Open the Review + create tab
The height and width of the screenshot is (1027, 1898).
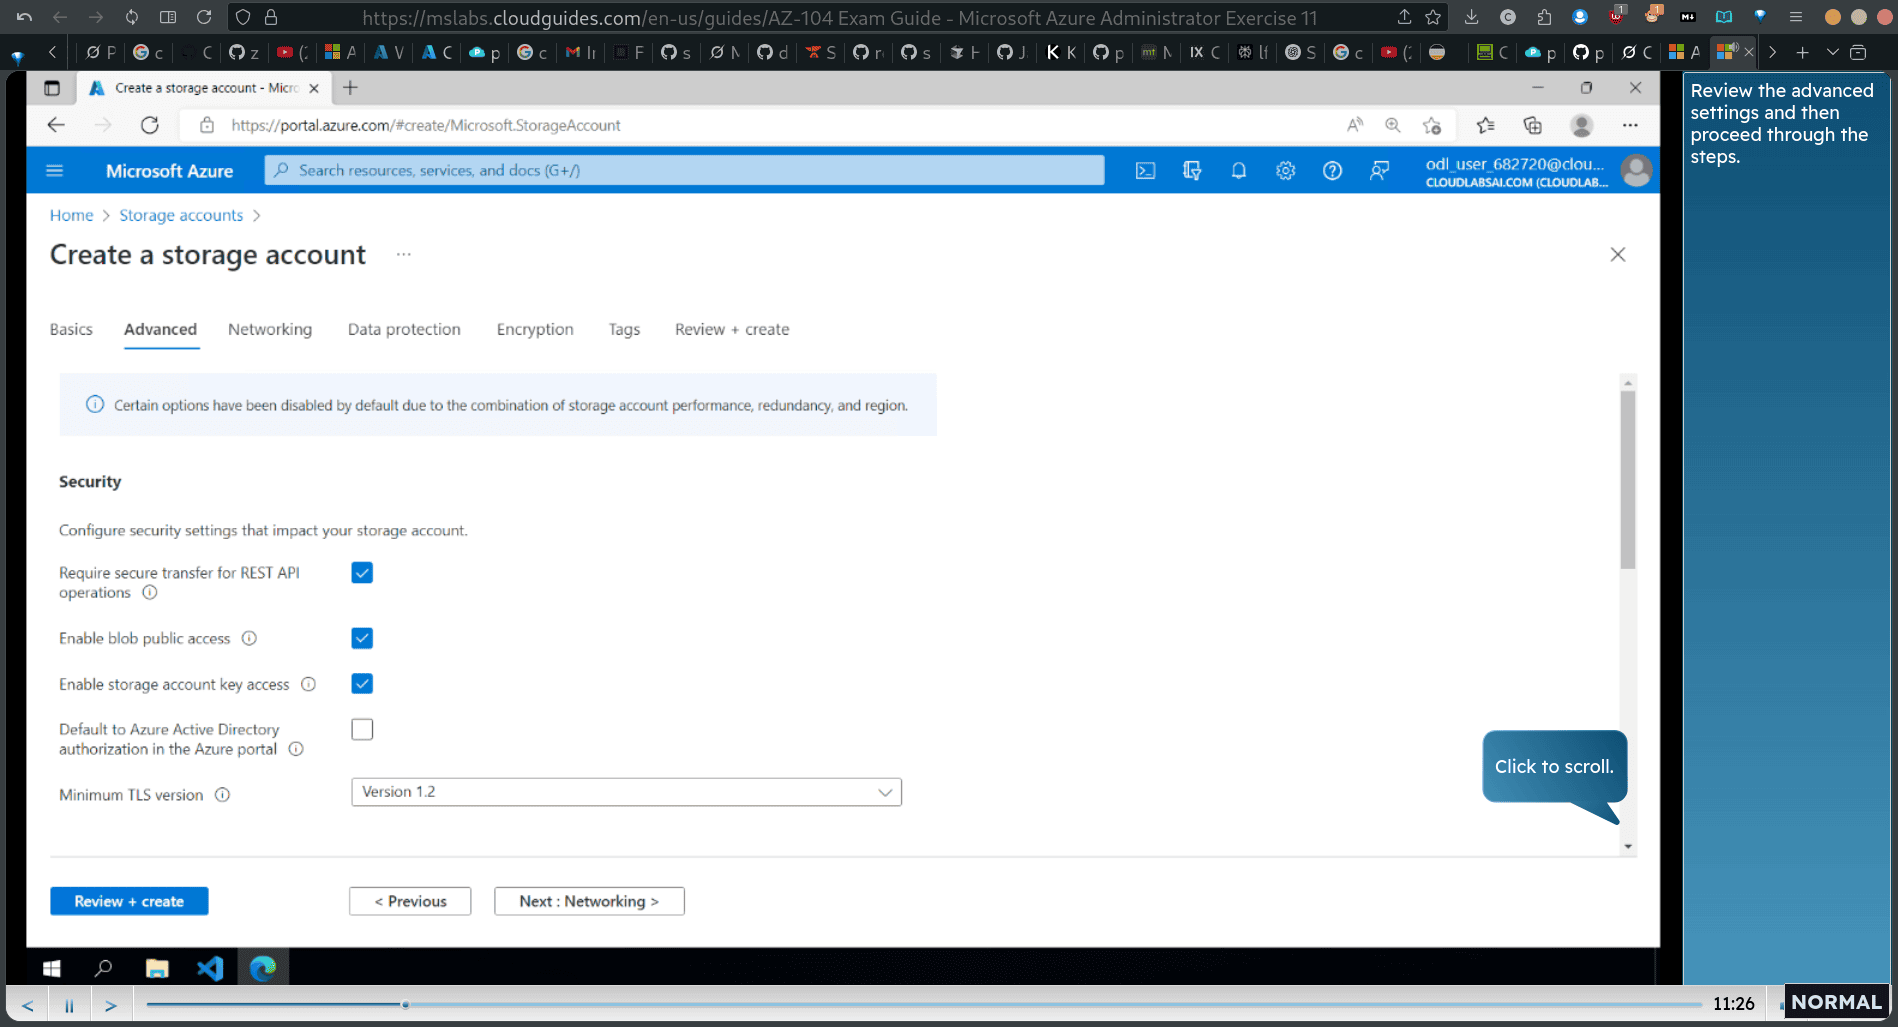click(x=732, y=329)
